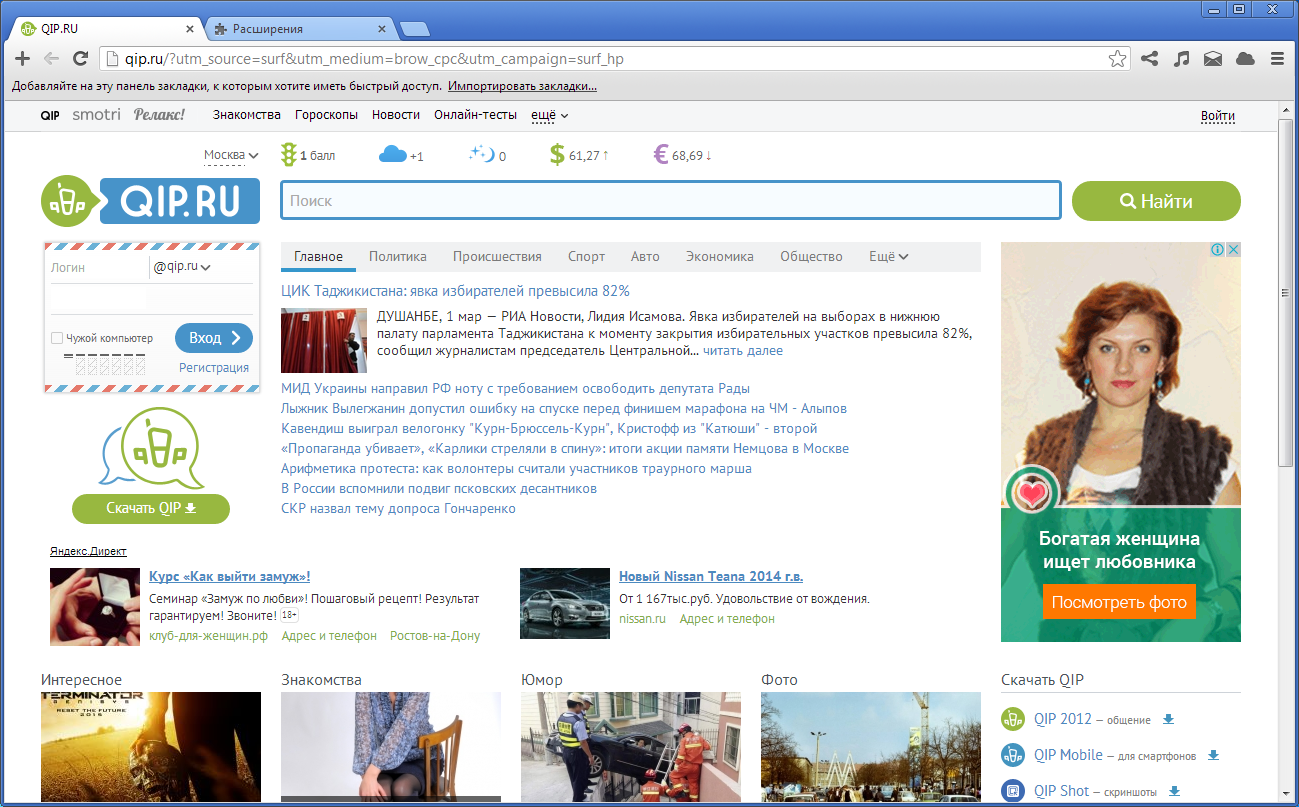Check the Чужой компьютер checkbox
The width and height of the screenshot is (1299, 807).
click(x=57, y=338)
